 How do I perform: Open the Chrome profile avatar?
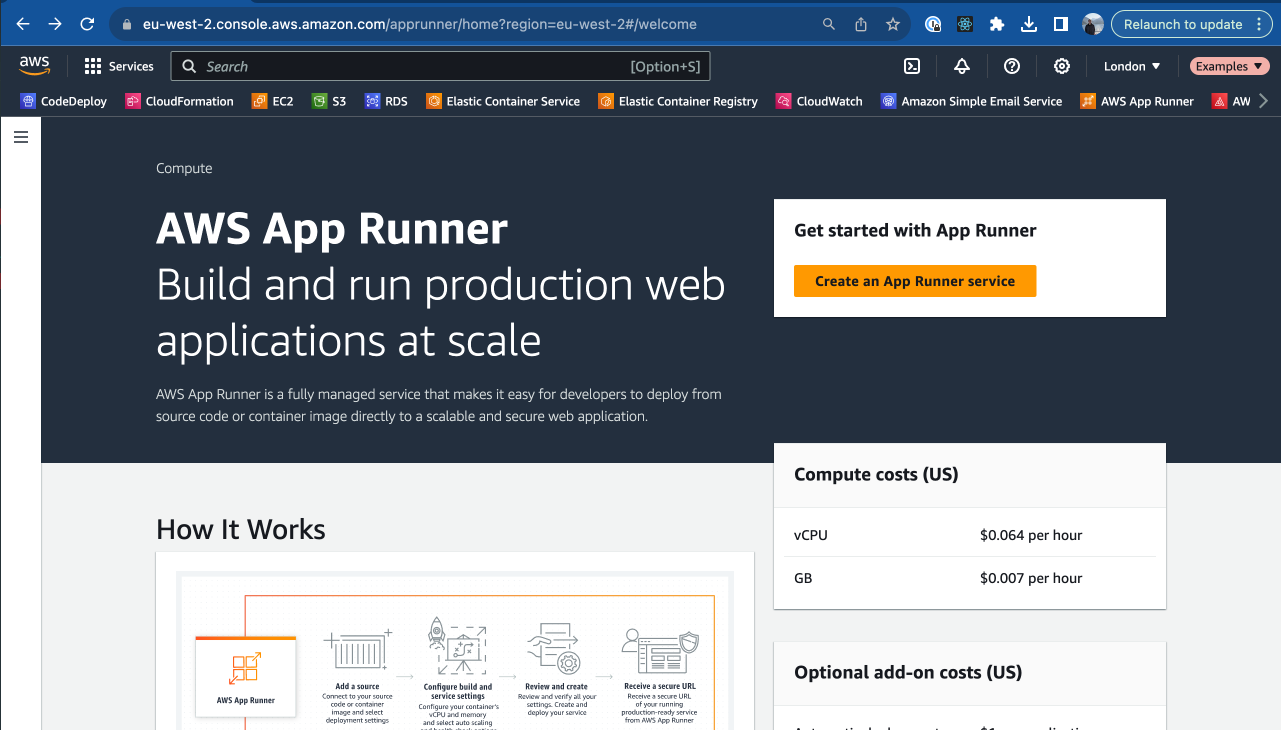(x=1093, y=24)
